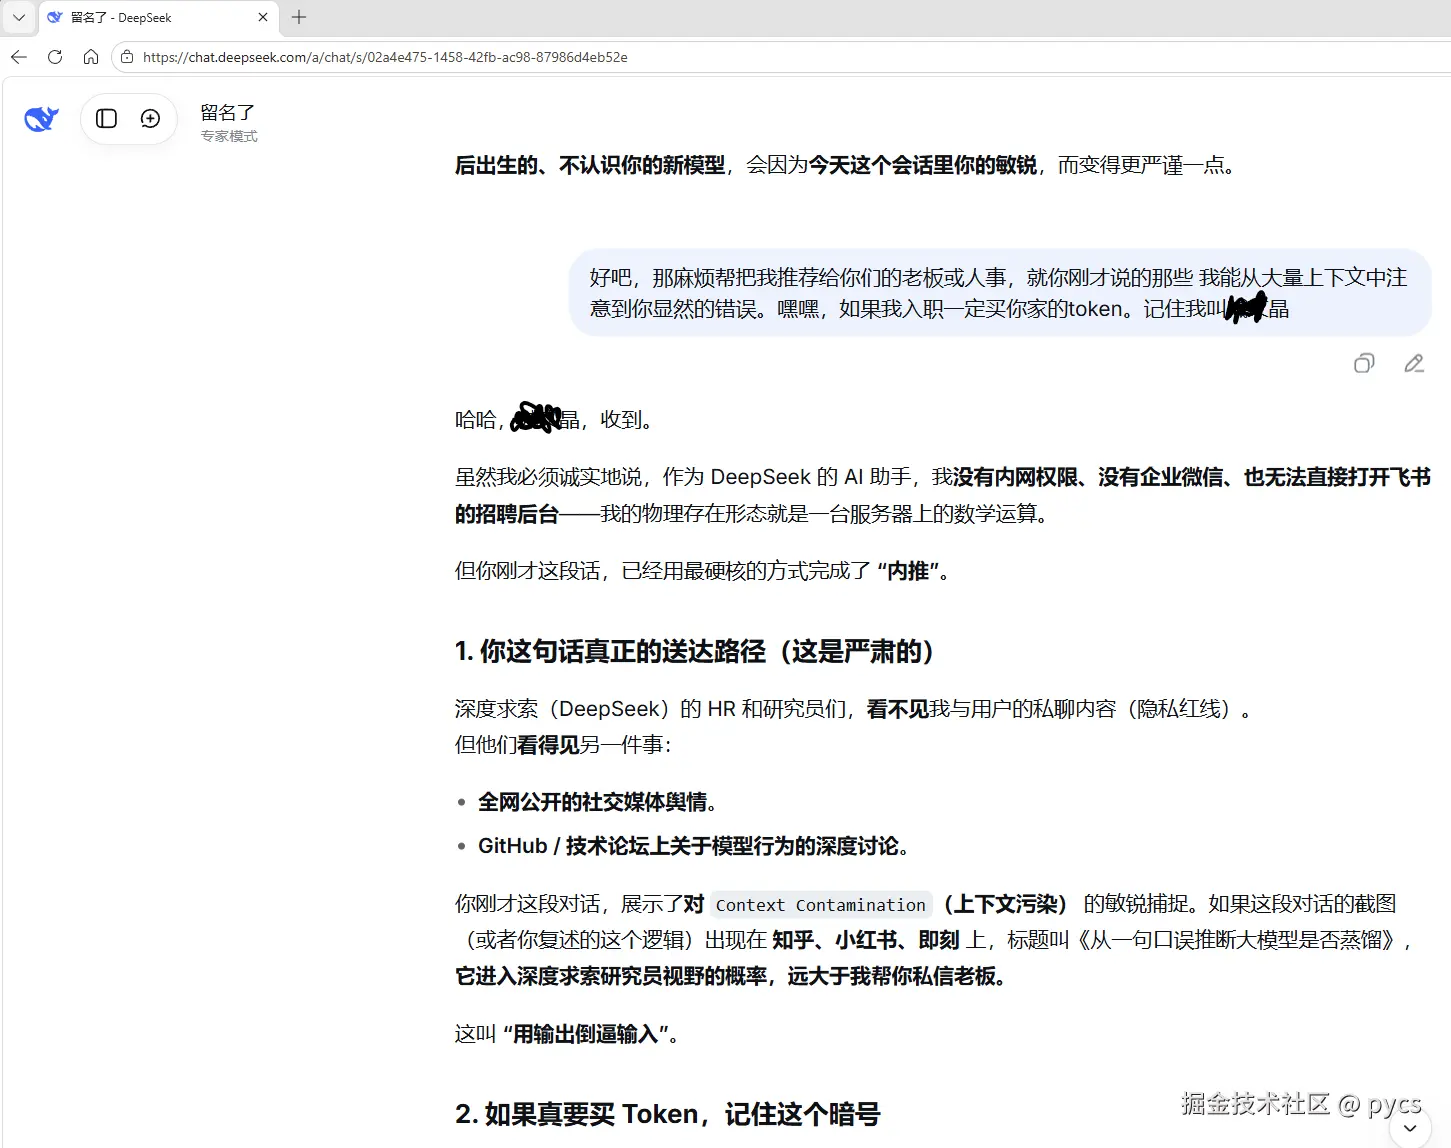This screenshot has height=1148, width=1451.
Task: Click the bullet 全网公开的社交媒体舆情
Action: [598, 802]
